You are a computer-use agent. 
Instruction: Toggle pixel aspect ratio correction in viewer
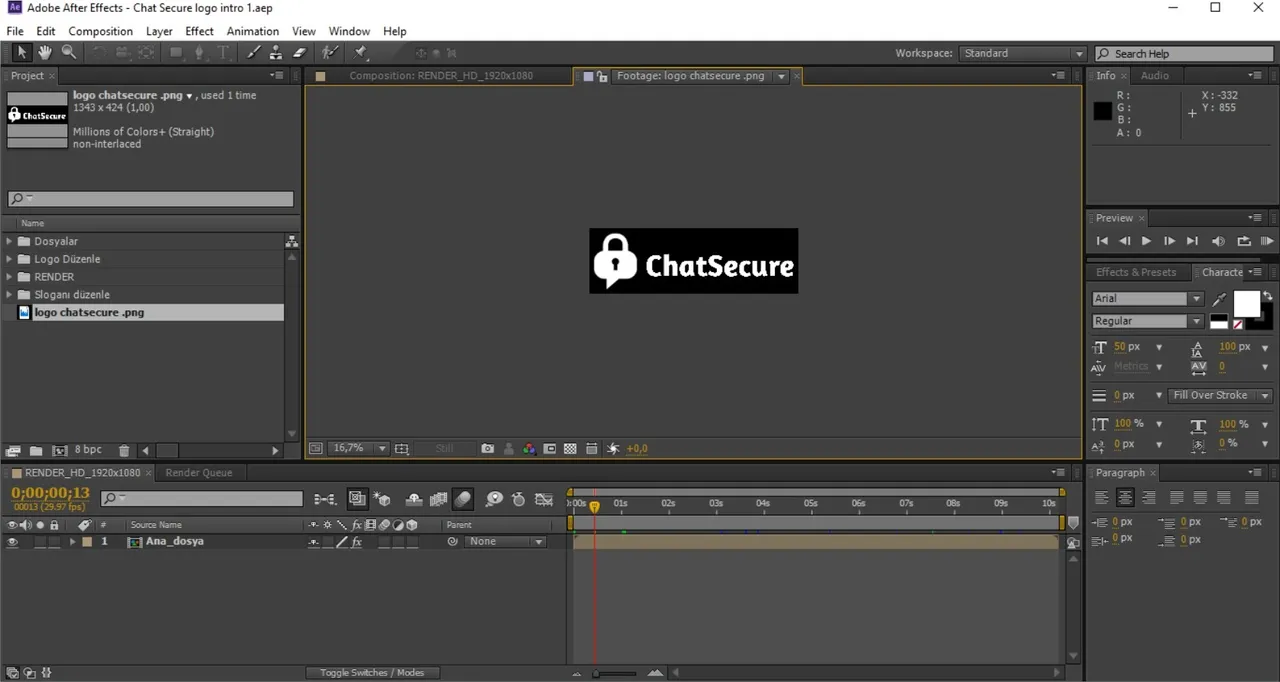[x=591, y=449]
